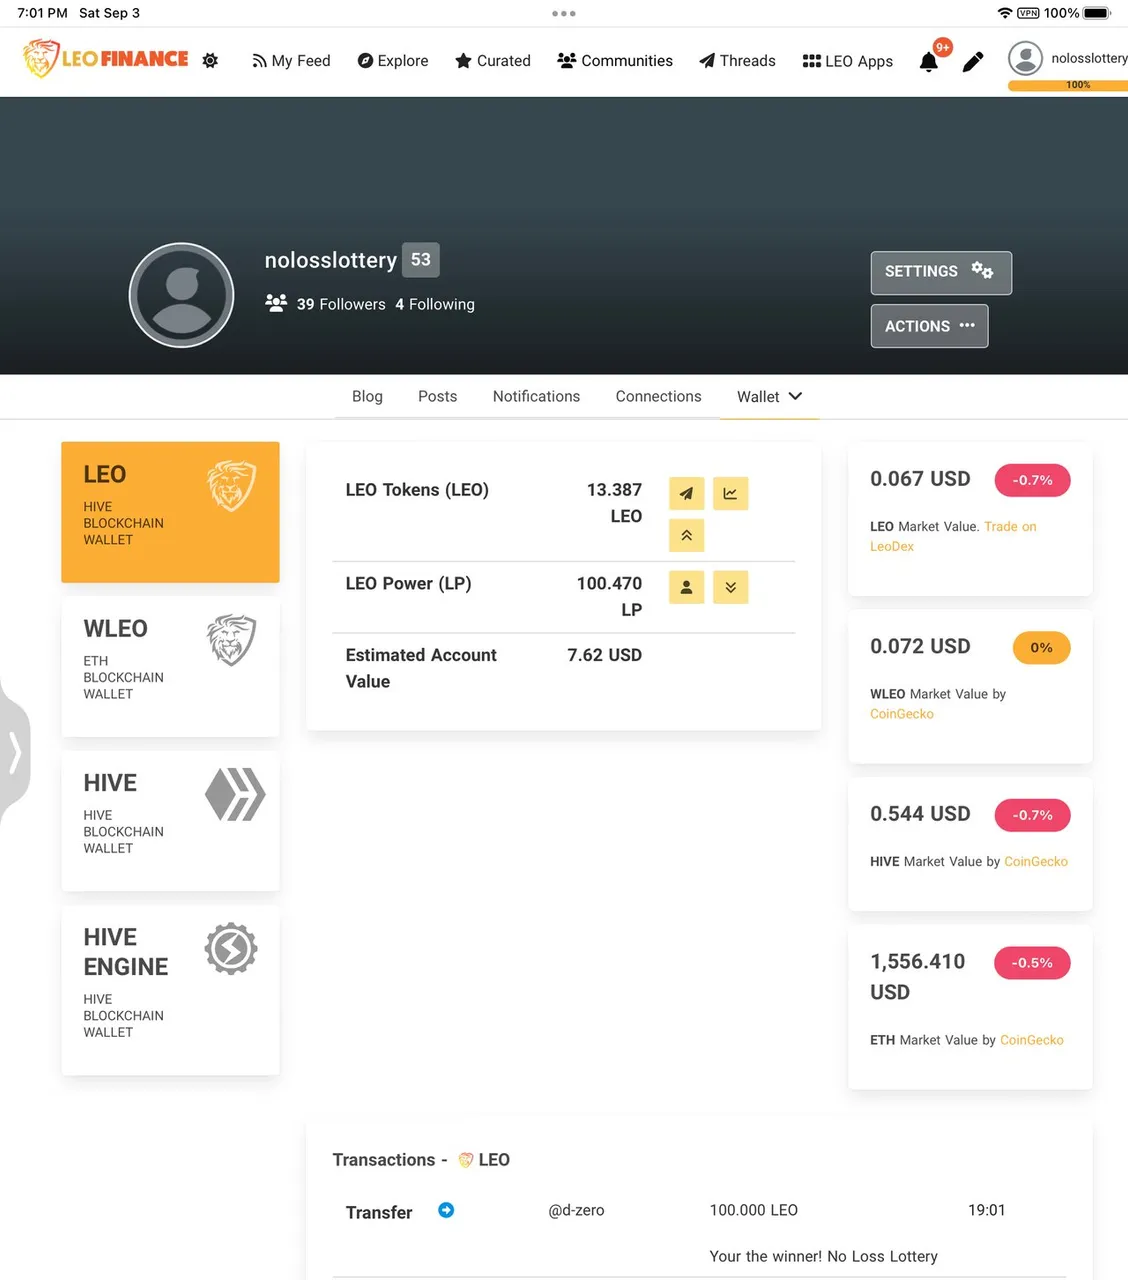Click the nolosslottery profile picture

[x=181, y=295]
